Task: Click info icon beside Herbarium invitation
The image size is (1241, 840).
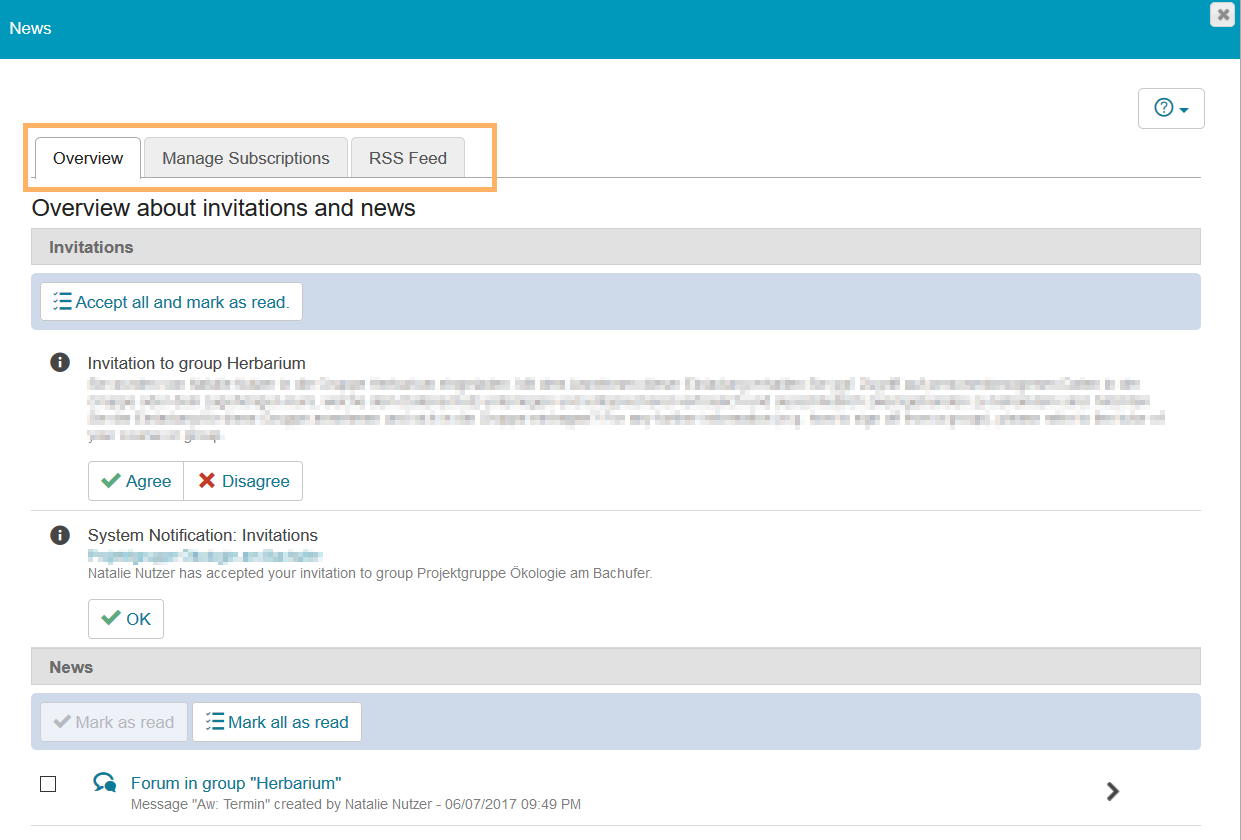Action: click(60, 362)
